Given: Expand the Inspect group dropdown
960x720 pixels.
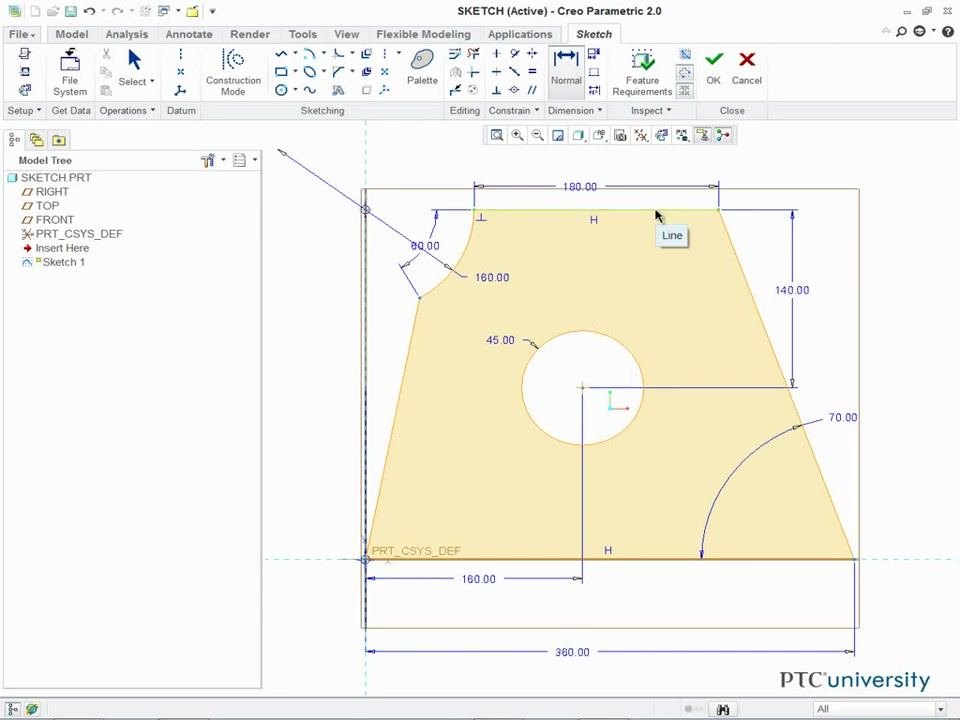Looking at the screenshot, I should pyautogui.click(x=651, y=111).
